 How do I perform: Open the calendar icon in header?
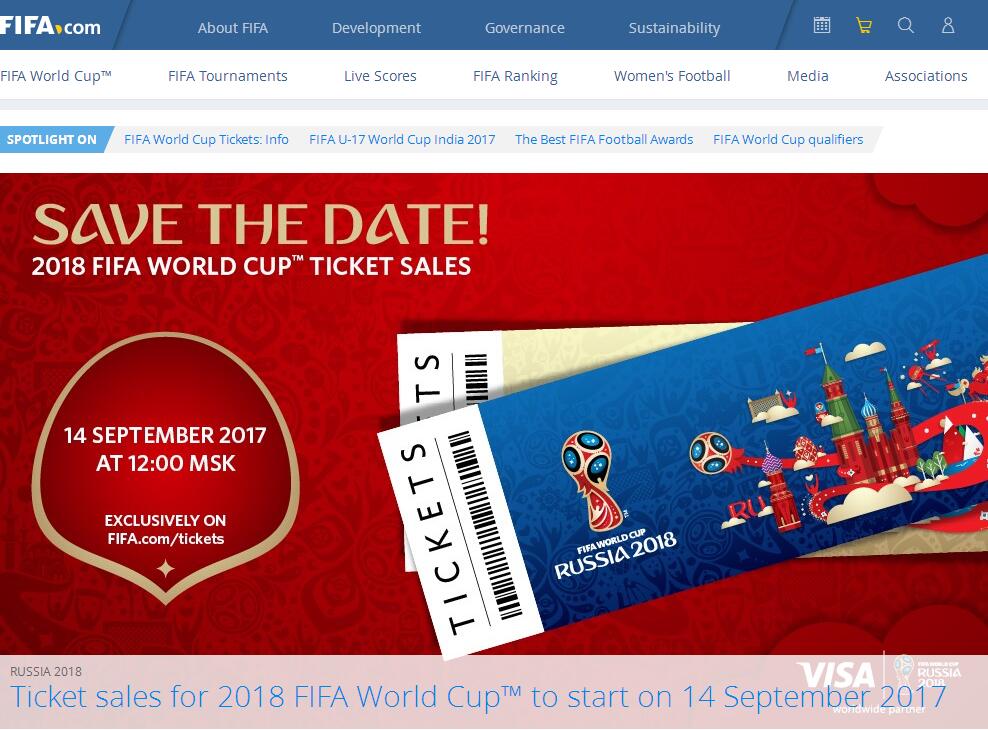tap(822, 25)
